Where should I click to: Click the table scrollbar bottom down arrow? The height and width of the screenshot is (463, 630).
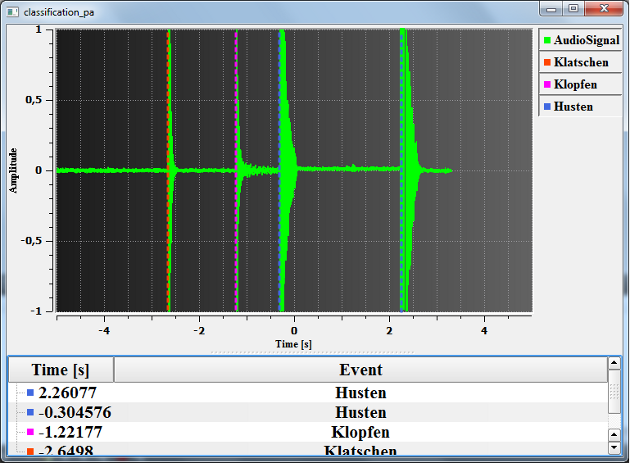(614, 448)
